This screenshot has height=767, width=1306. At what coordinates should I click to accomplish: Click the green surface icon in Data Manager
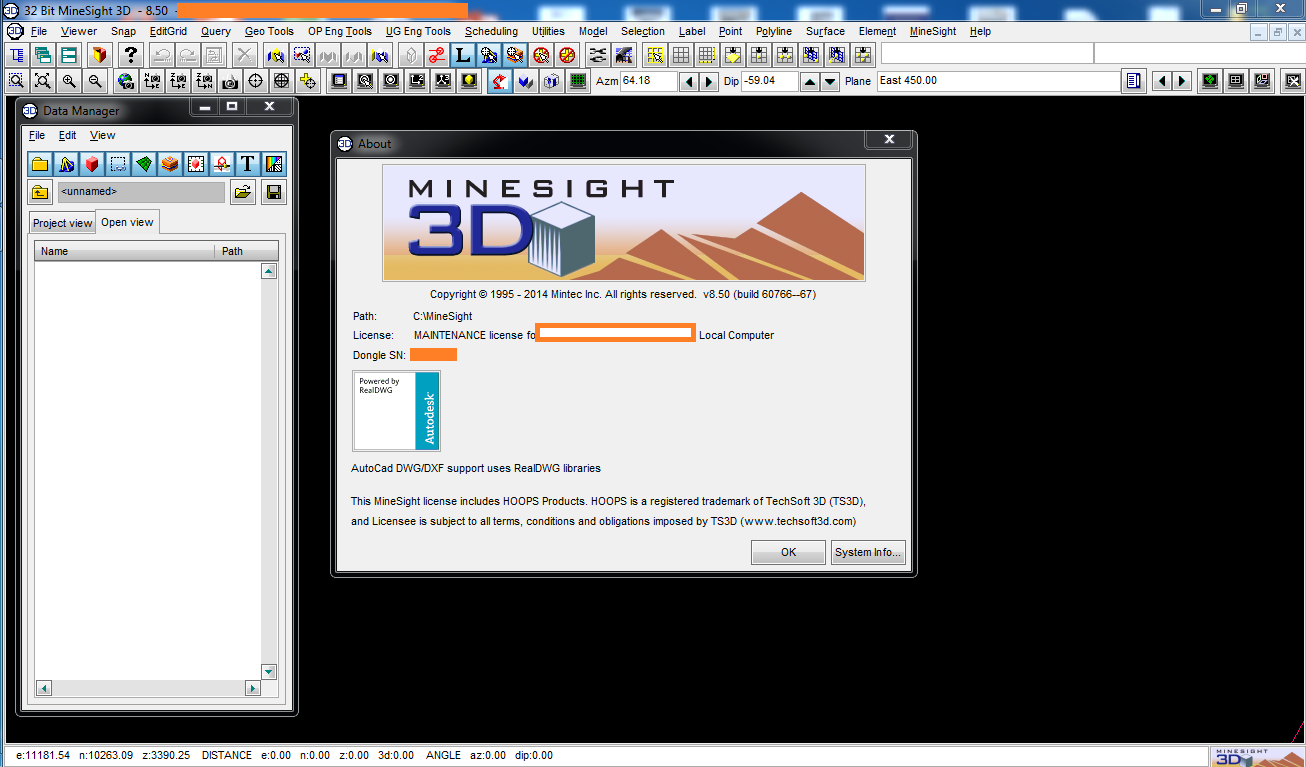click(x=143, y=163)
